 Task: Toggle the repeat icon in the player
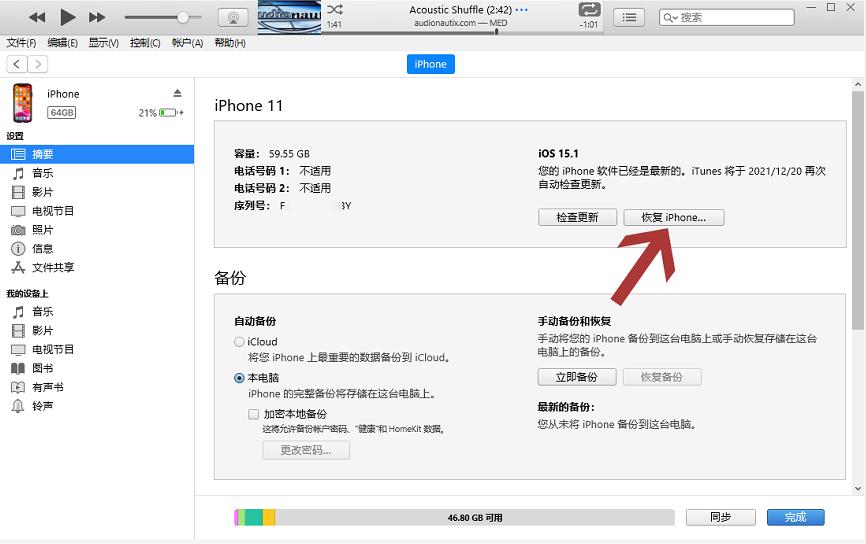tap(589, 10)
